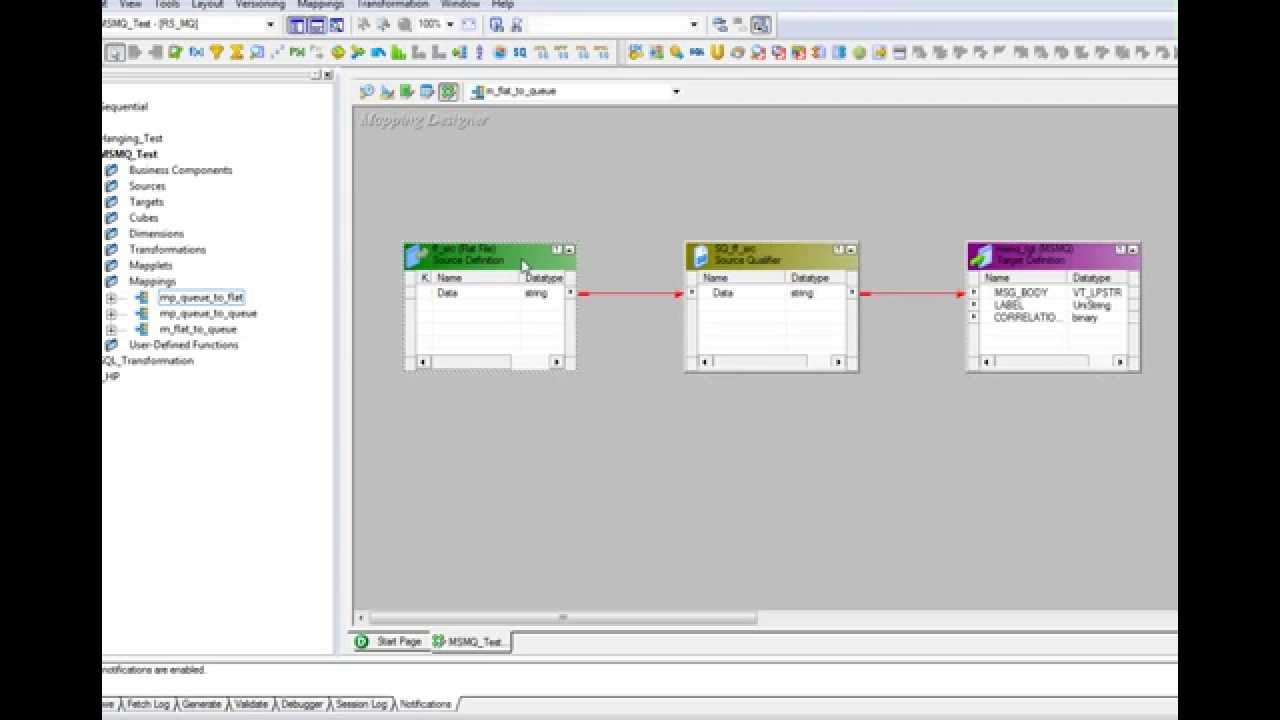Click the green circle toolbar icon
The height and width of the screenshot is (720, 1280).
pos(858,52)
